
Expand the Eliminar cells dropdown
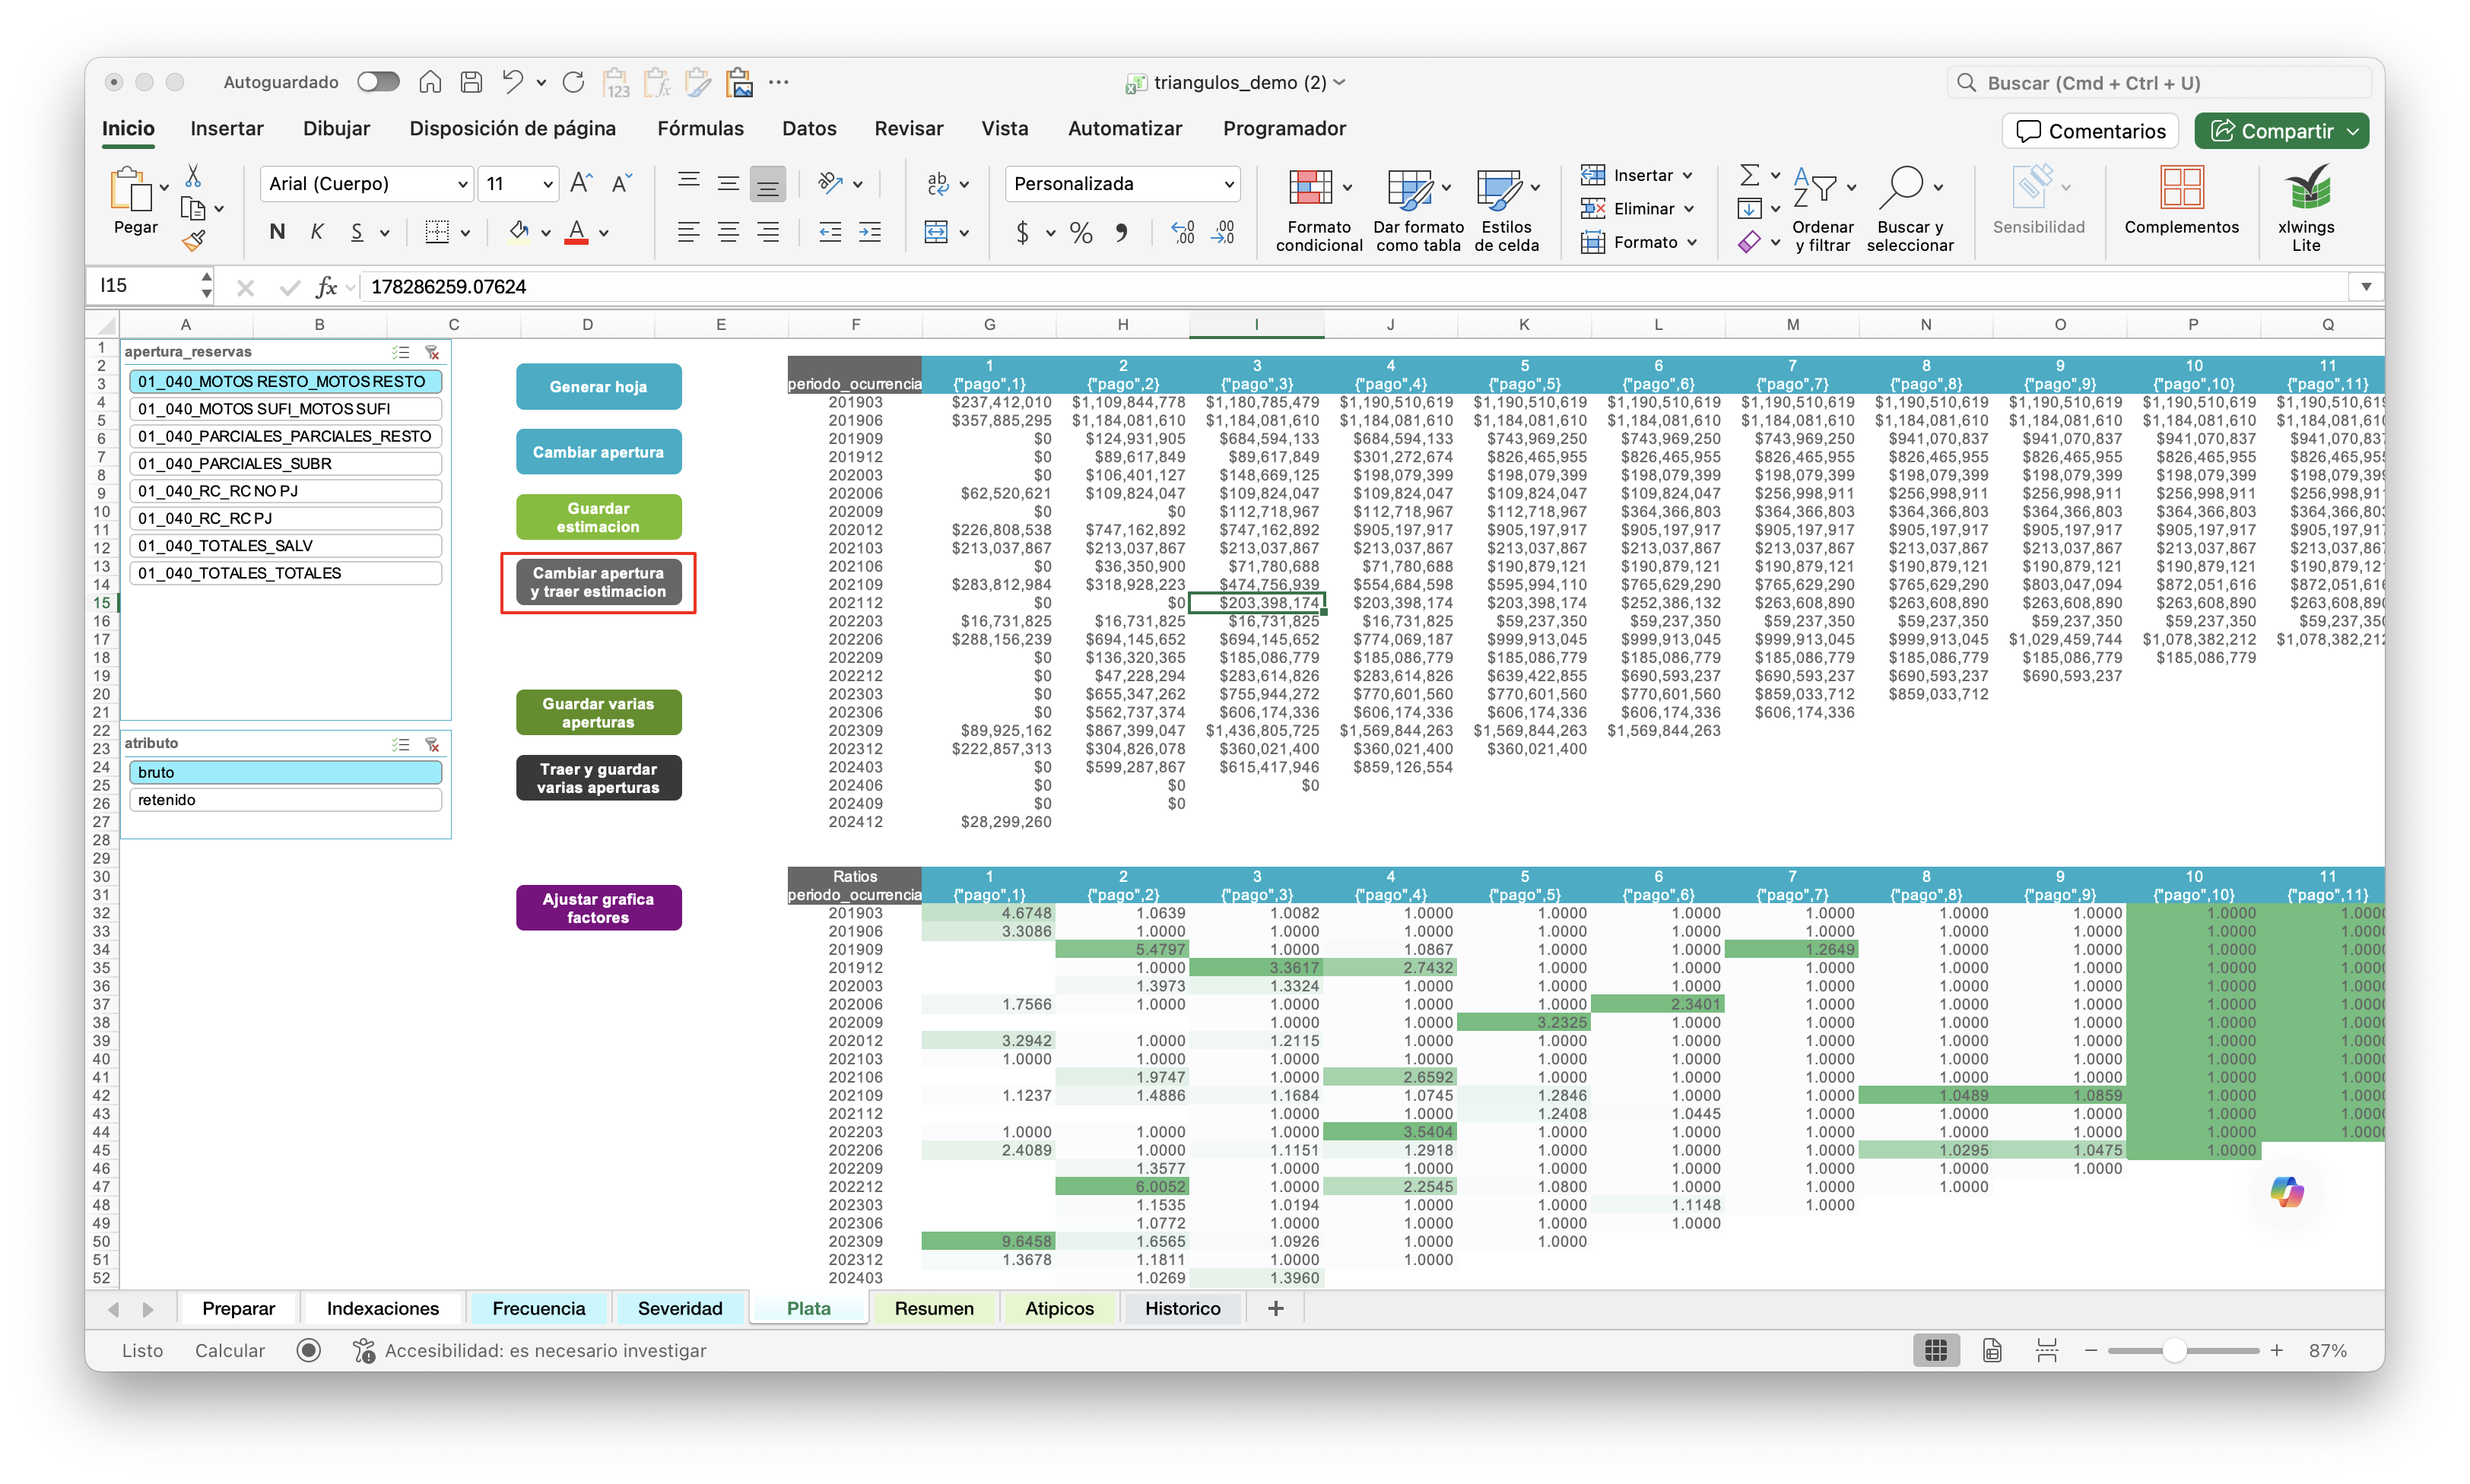1688,209
